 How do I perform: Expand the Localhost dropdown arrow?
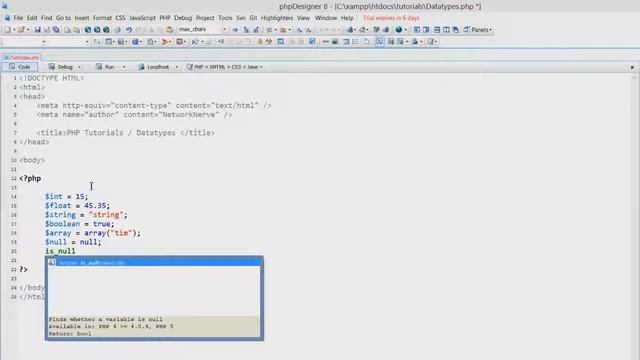pos(177,67)
